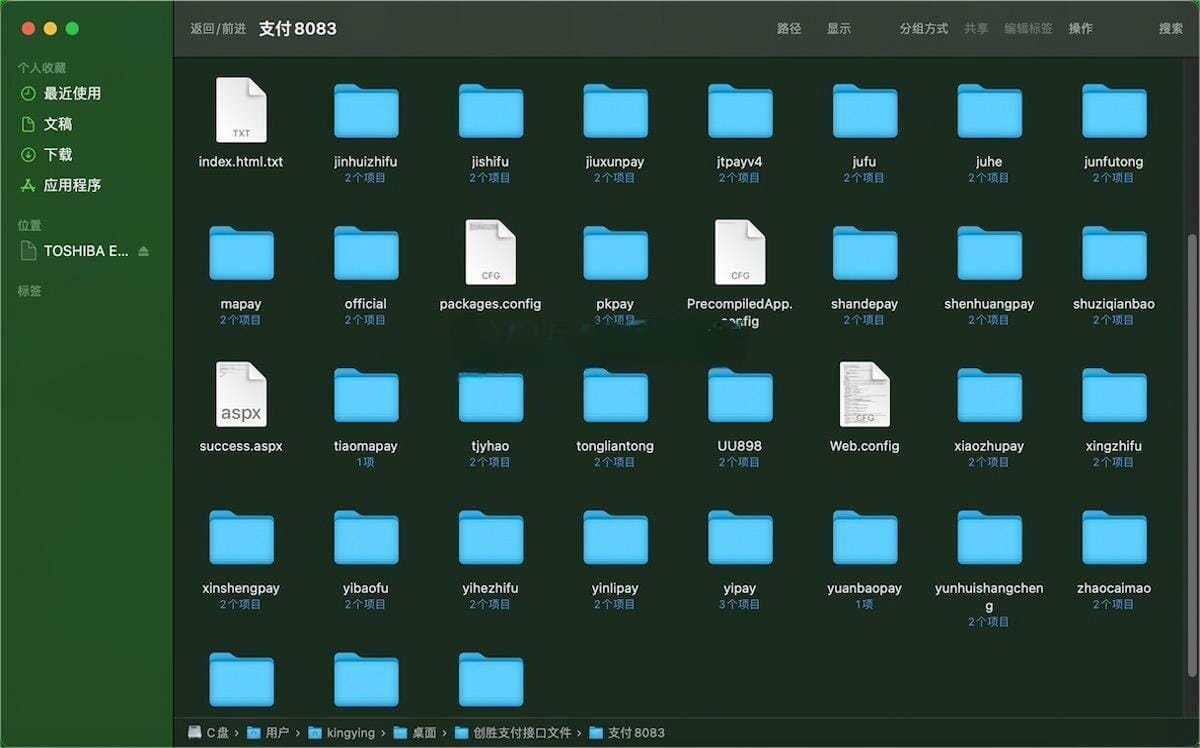Viewport: 1200px width, 748px height.
Task: Click the 搜索 search button
Action: click(1170, 29)
